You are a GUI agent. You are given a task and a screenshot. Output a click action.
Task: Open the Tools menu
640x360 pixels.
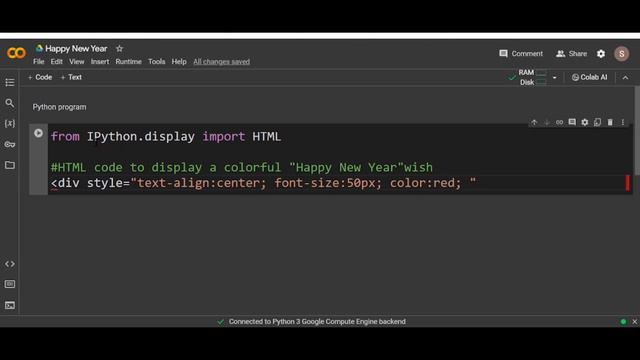[156, 62]
